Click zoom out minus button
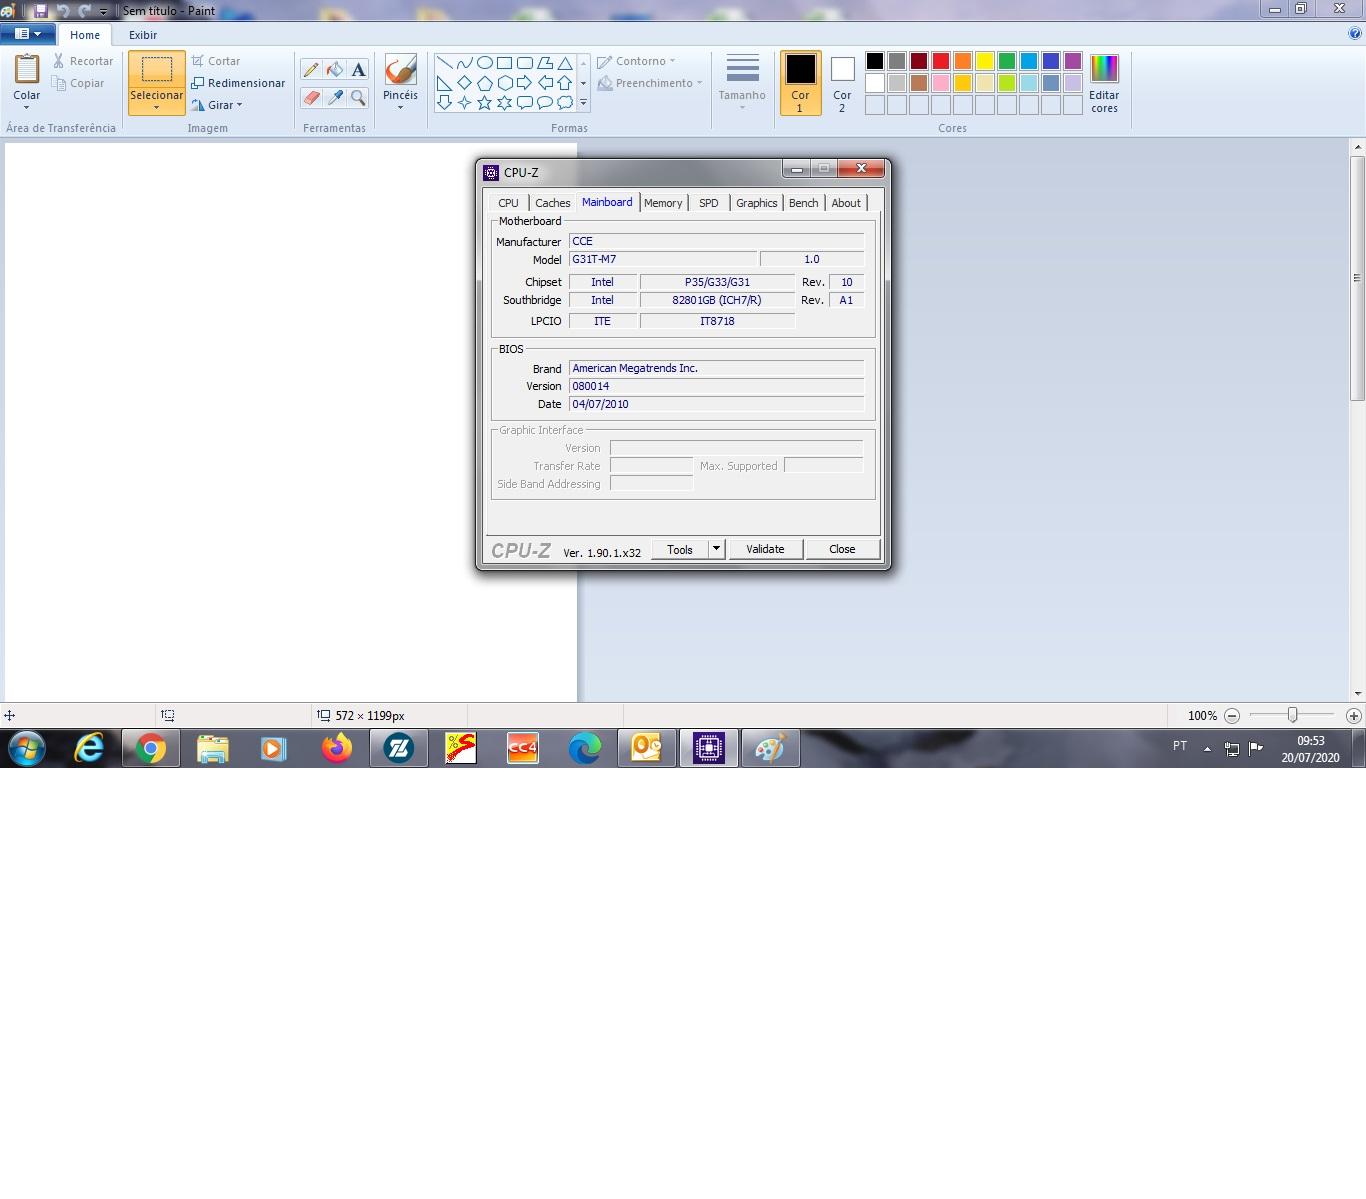 1232,716
